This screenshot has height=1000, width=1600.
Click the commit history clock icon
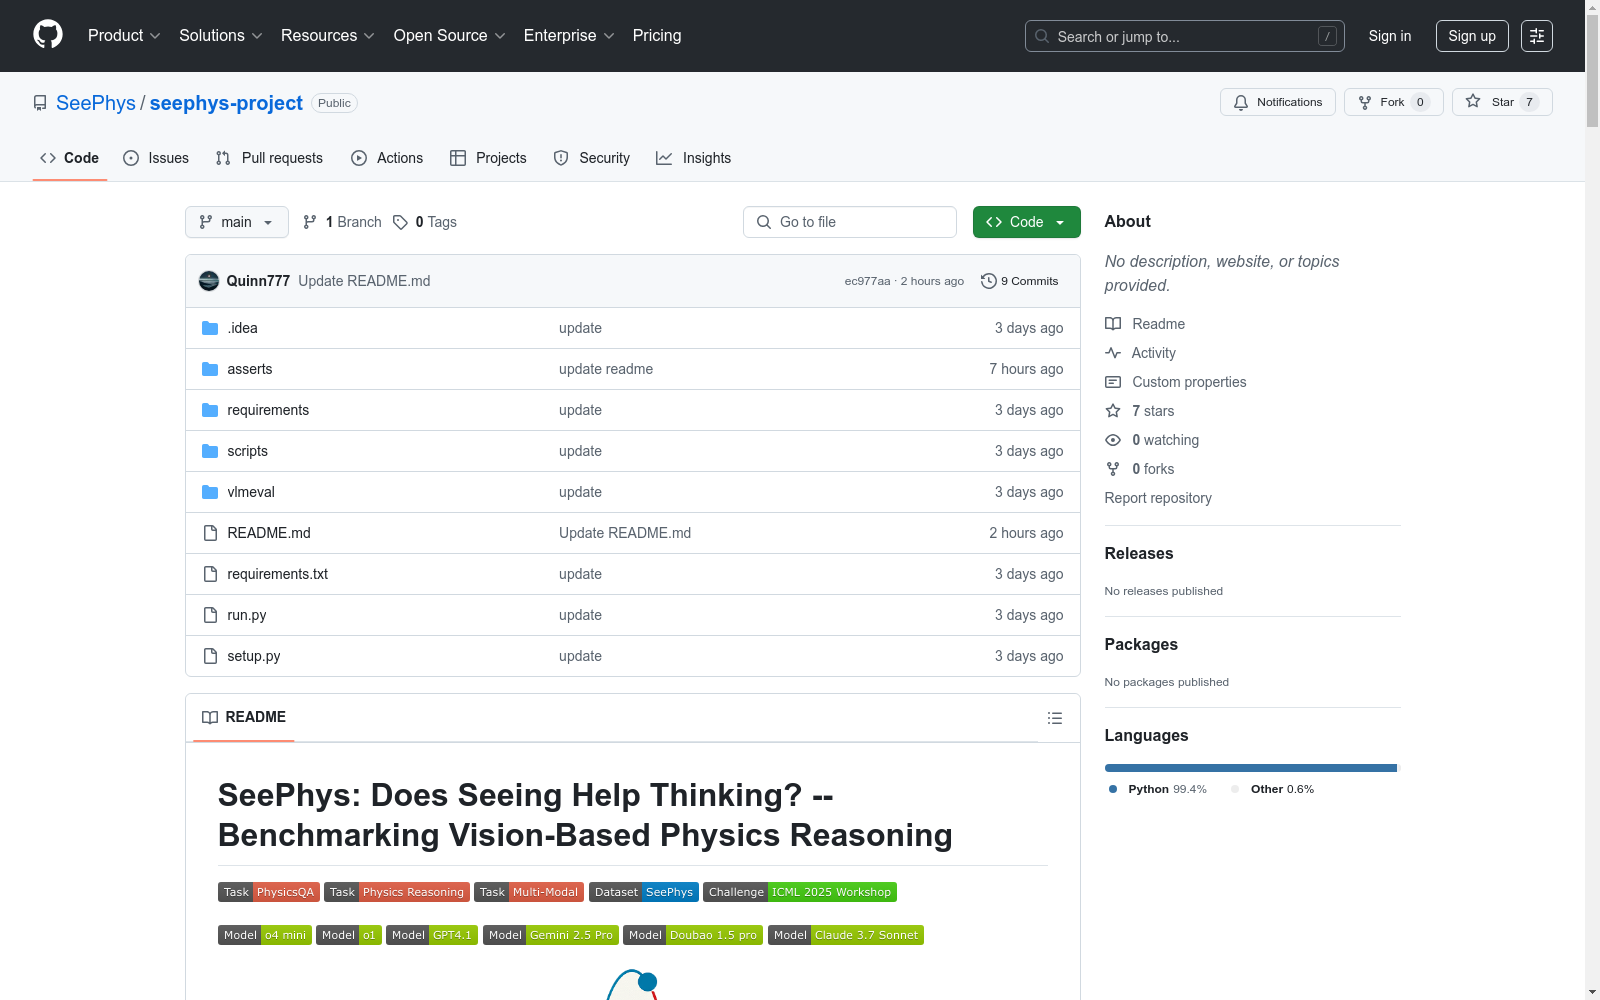(x=989, y=281)
